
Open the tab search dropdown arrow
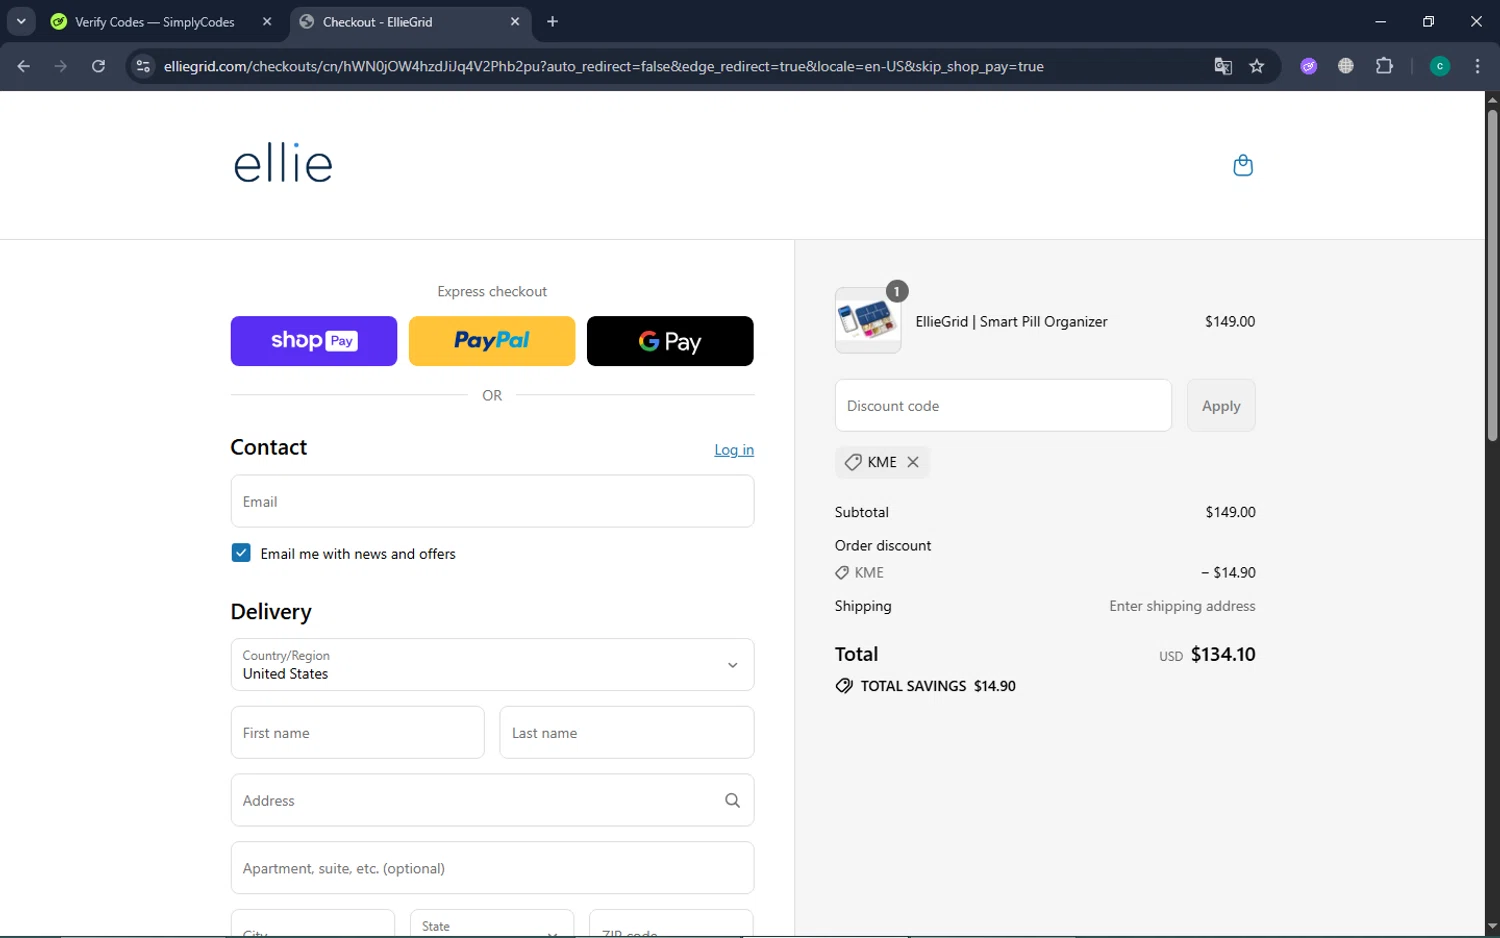(x=21, y=21)
